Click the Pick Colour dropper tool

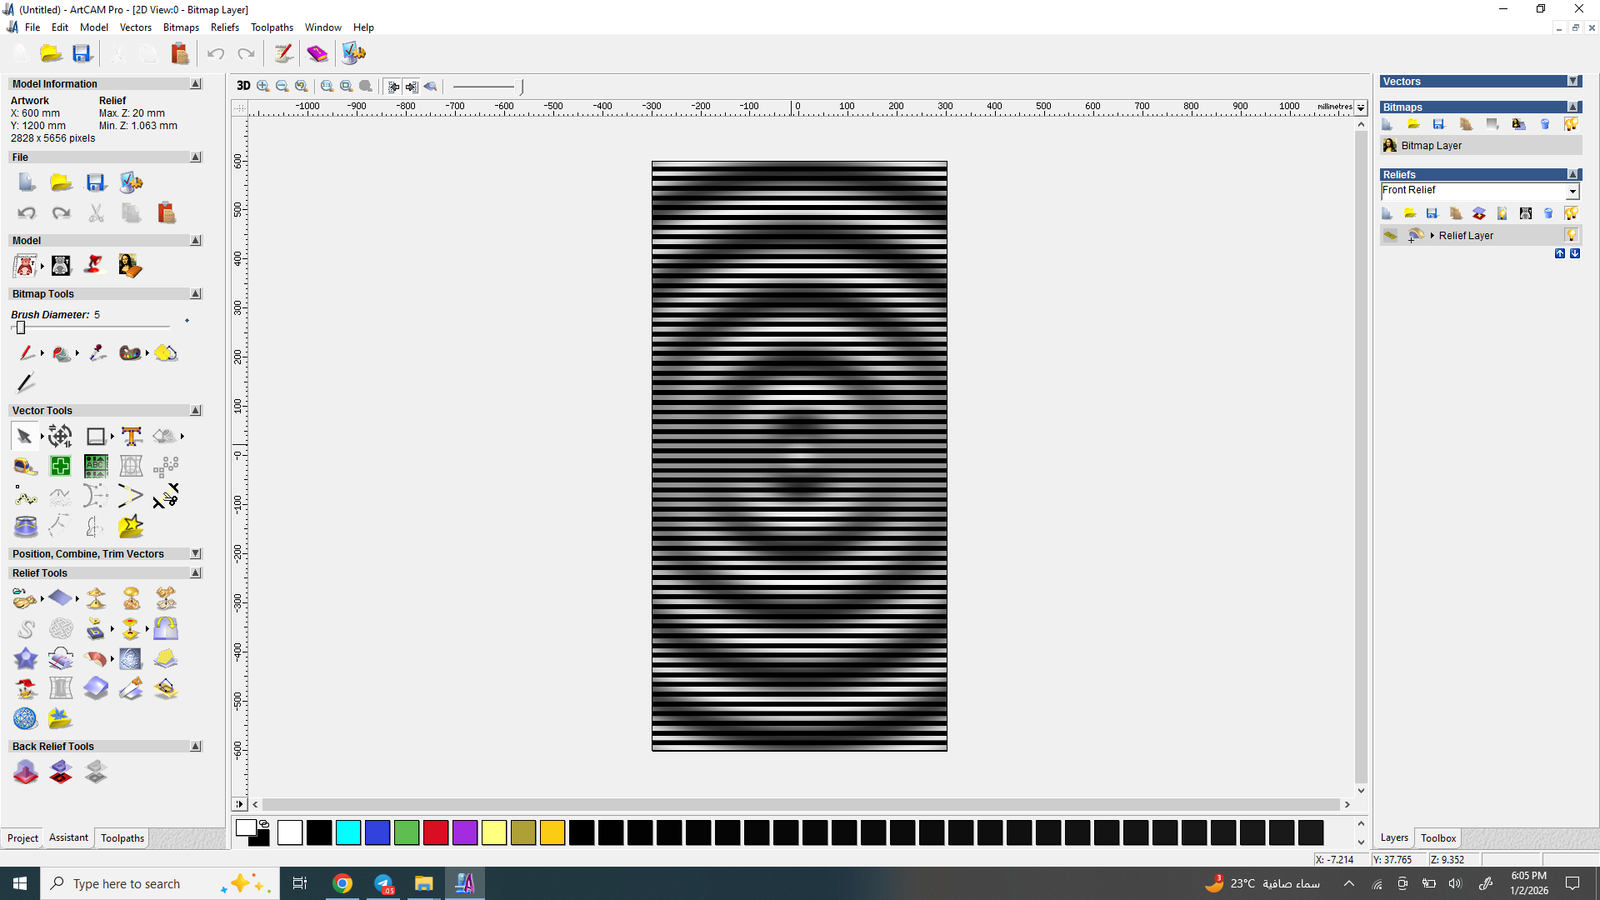97,353
